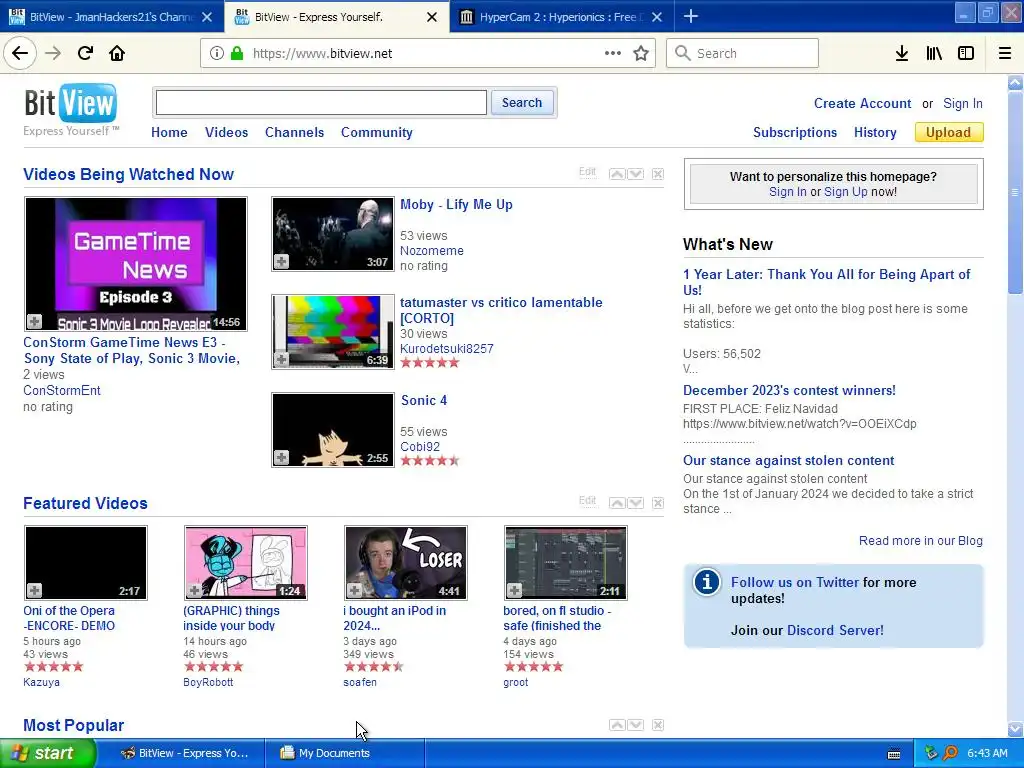Click the page scrollbar up arrow
1024x768 pixels.
(x=1016, y=82)
